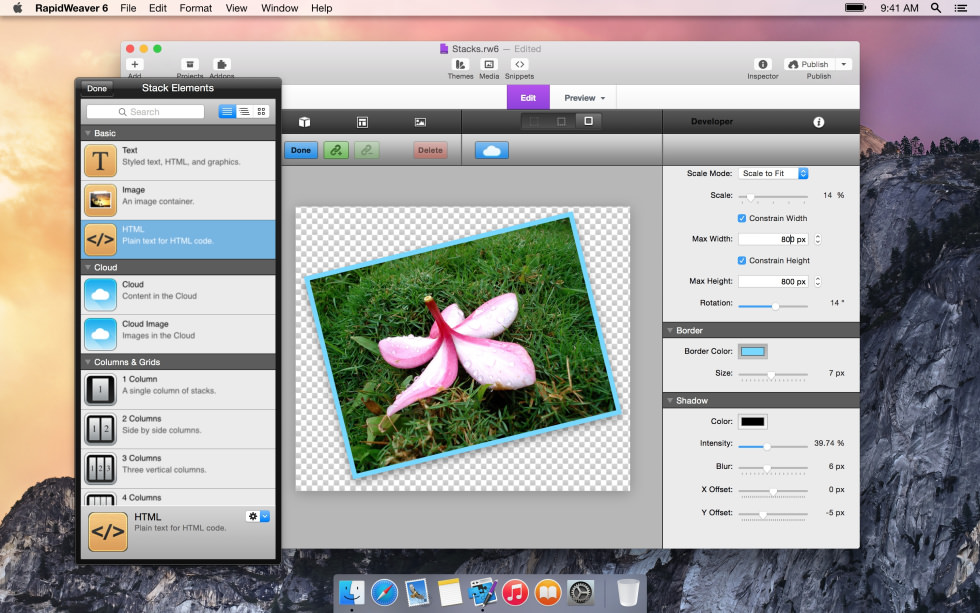Click the Publish button

tap(809, 64)
